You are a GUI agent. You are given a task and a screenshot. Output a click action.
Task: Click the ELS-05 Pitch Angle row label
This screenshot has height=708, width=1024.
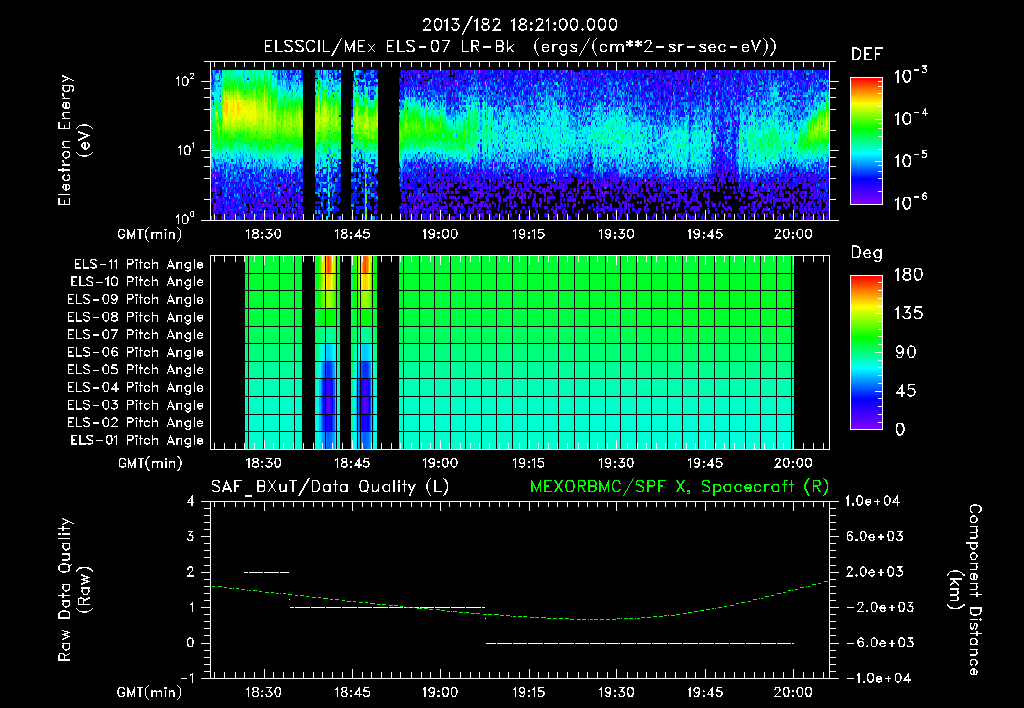[135, 370]
